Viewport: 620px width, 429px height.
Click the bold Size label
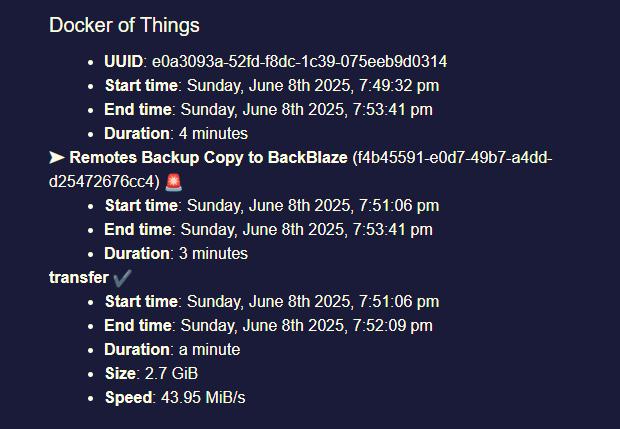coord(120,374)
